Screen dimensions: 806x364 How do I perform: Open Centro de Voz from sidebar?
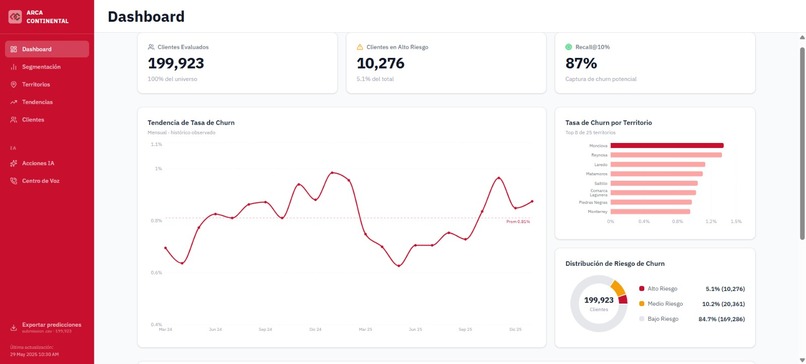[47, 180]
